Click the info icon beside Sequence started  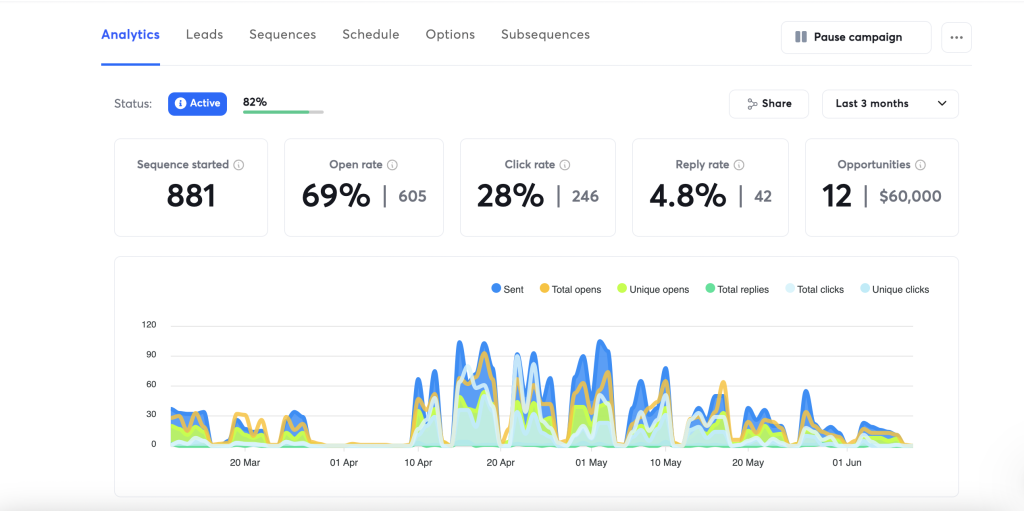tap(239, 165)
